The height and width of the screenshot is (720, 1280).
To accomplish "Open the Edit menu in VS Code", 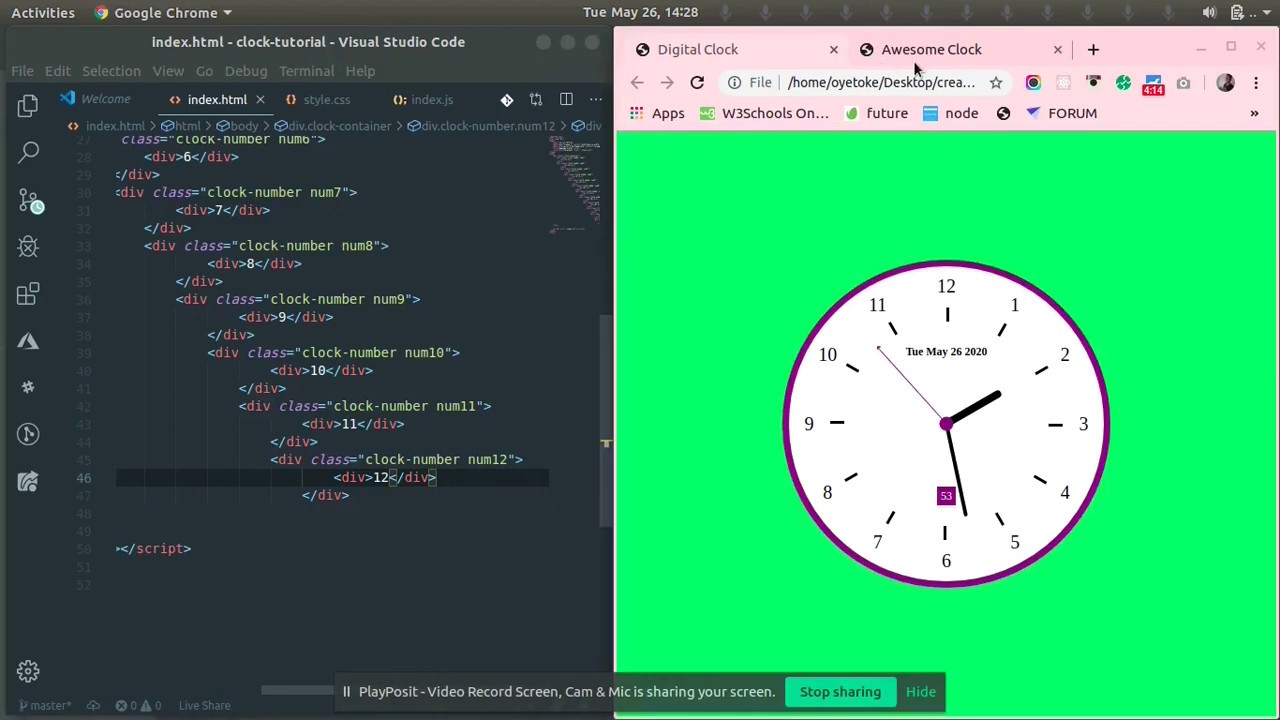I will pyautogui.click(x=57, y=71).
